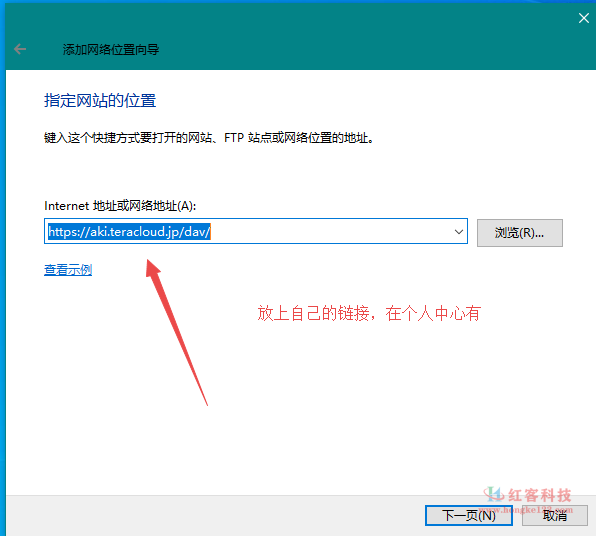Click the highlighted teracloud URL text
This screenshot has height=536, width=596.
point(129,232)
